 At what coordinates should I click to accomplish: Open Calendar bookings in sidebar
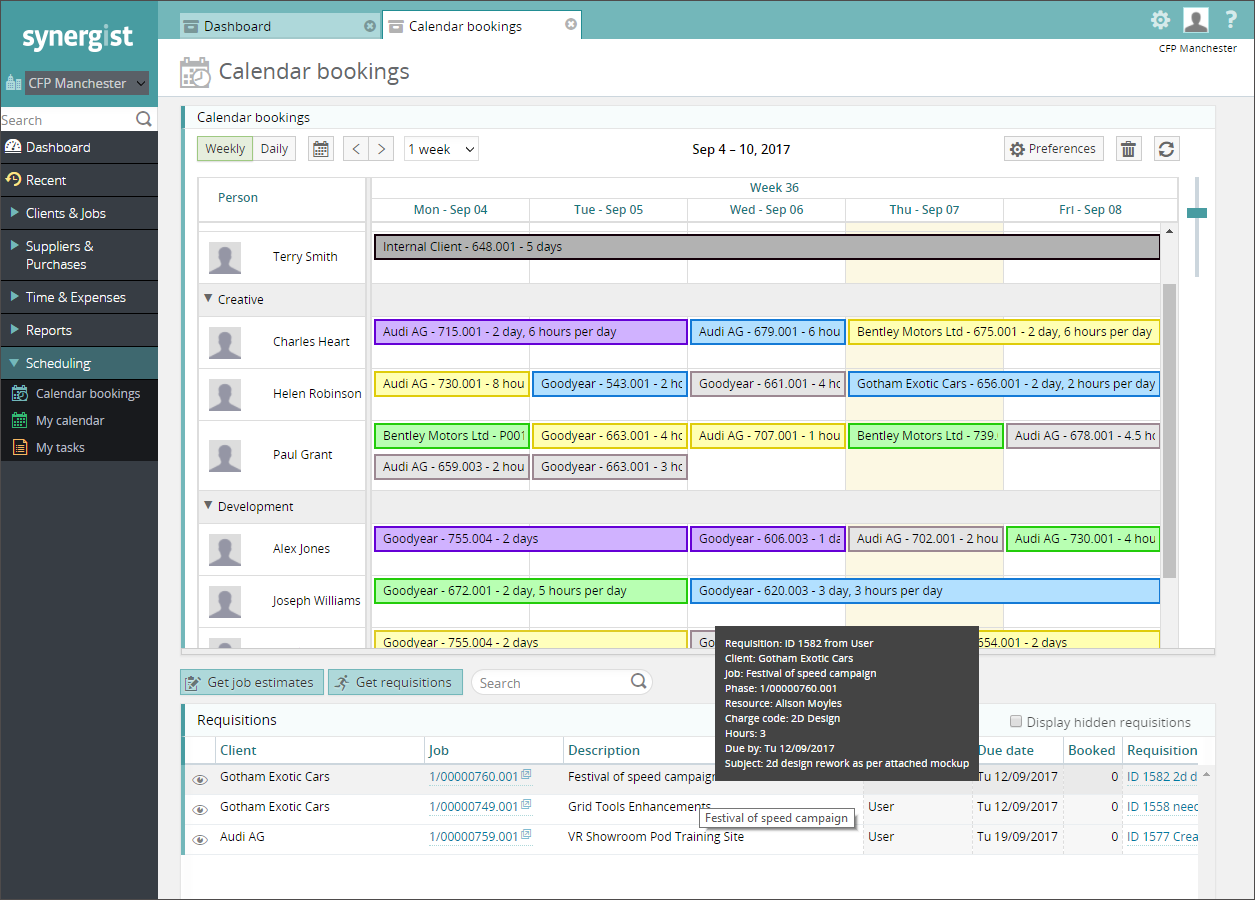pyautogui.click(x=79, y=394)
